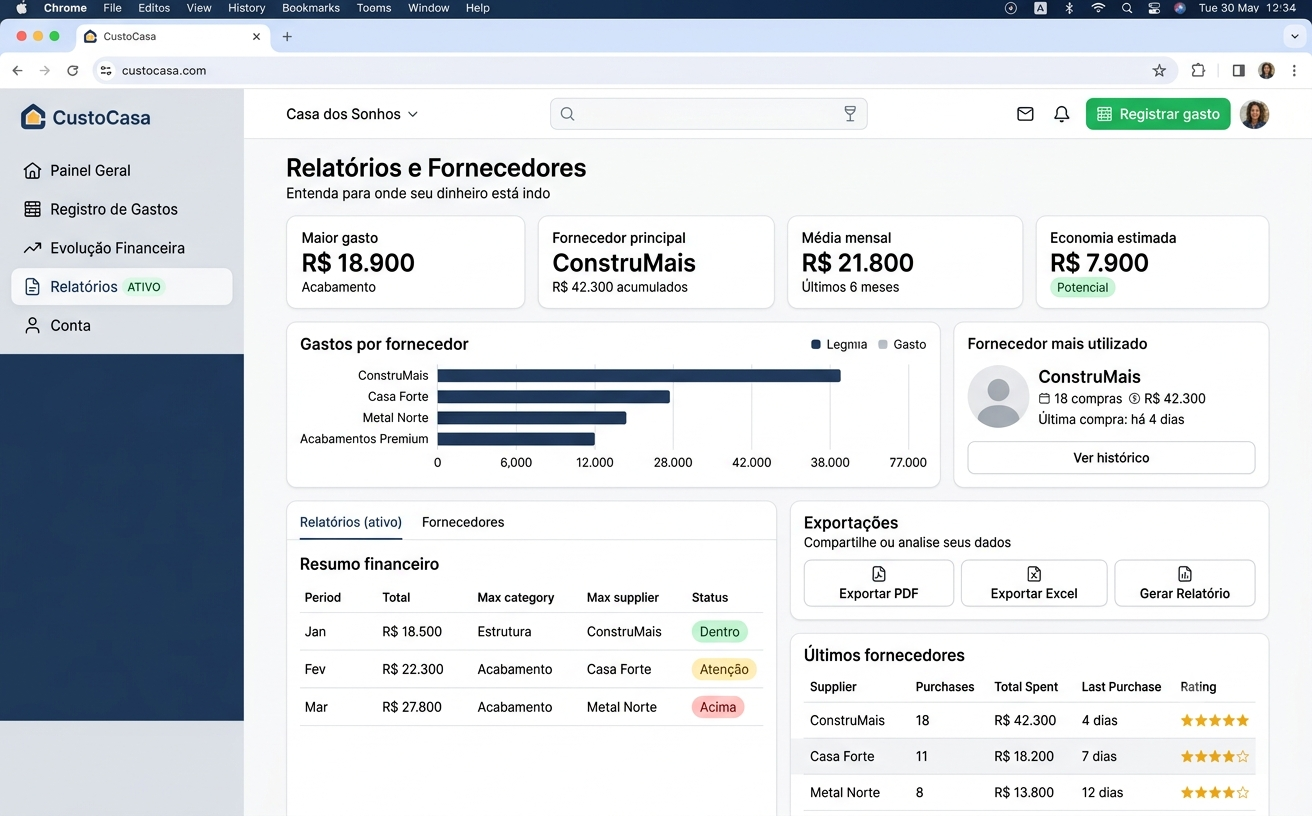Open the History menu

[246, 8]
